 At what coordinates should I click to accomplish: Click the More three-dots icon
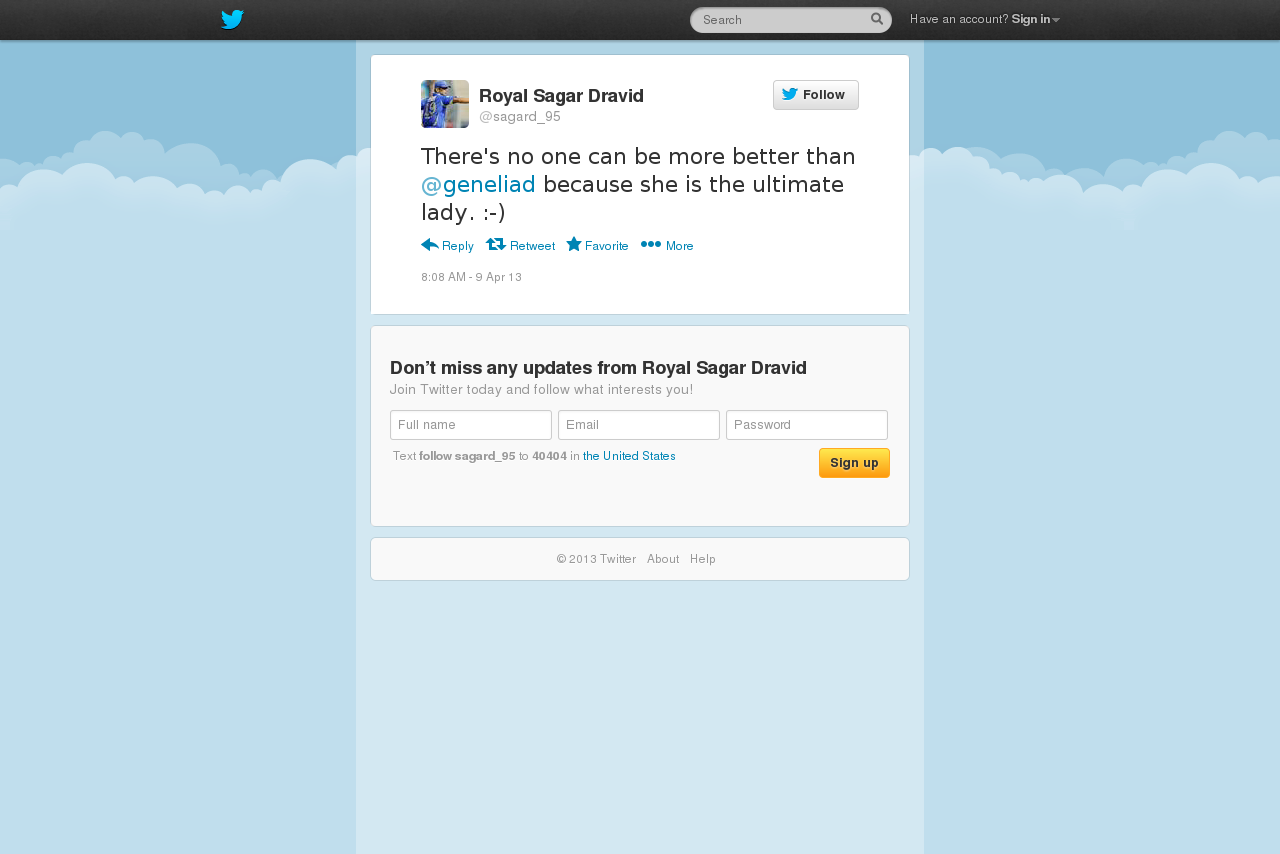coord(651,244)
